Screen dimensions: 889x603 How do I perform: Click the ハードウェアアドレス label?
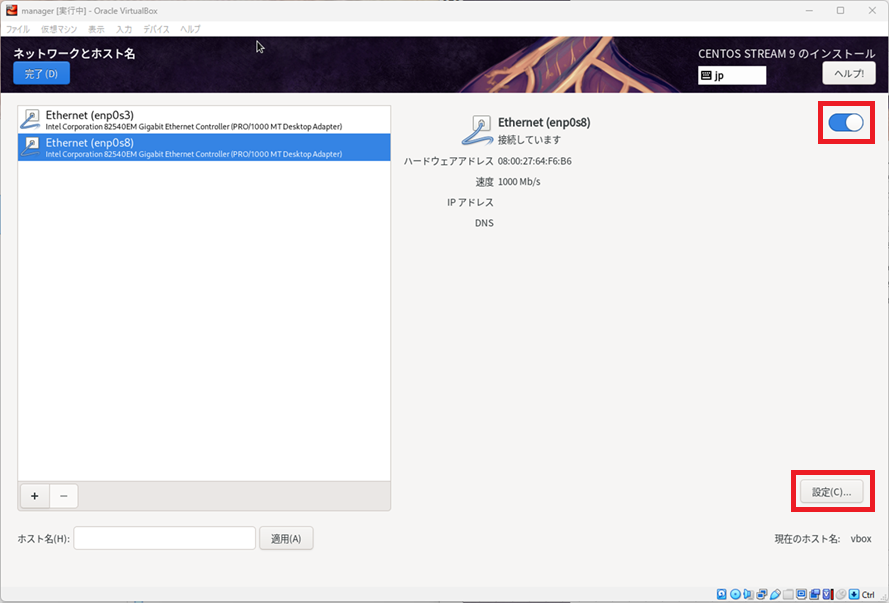448,161
